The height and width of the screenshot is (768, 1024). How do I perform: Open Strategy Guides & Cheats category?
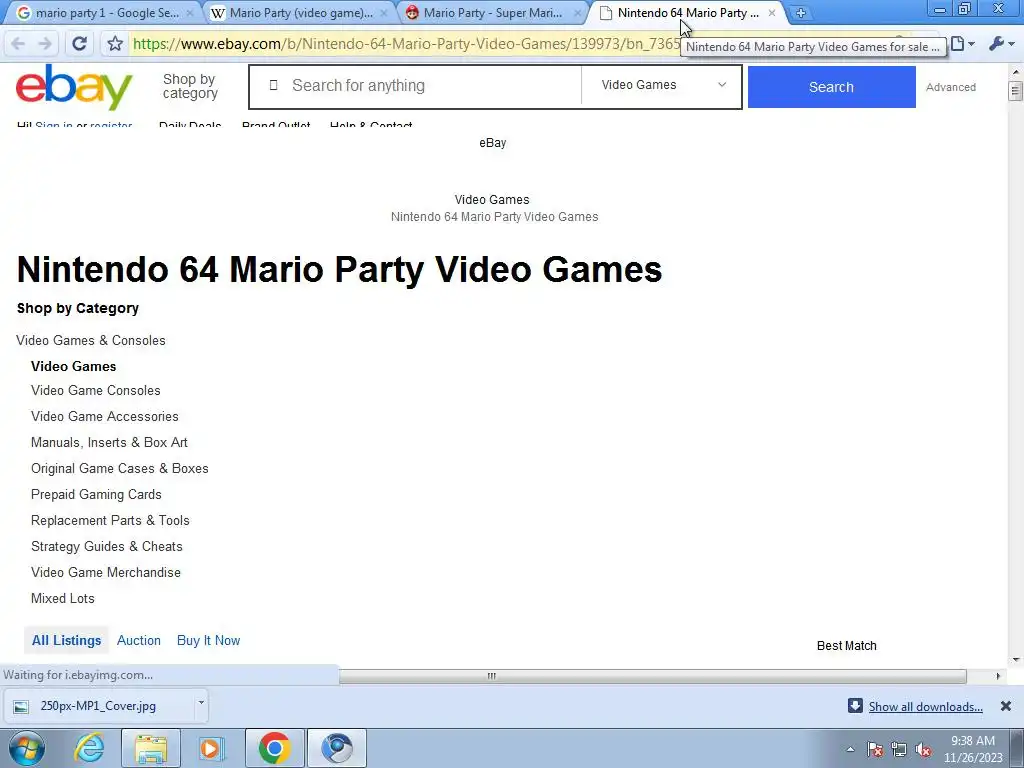pyautogui.click(x=106, y=546)
